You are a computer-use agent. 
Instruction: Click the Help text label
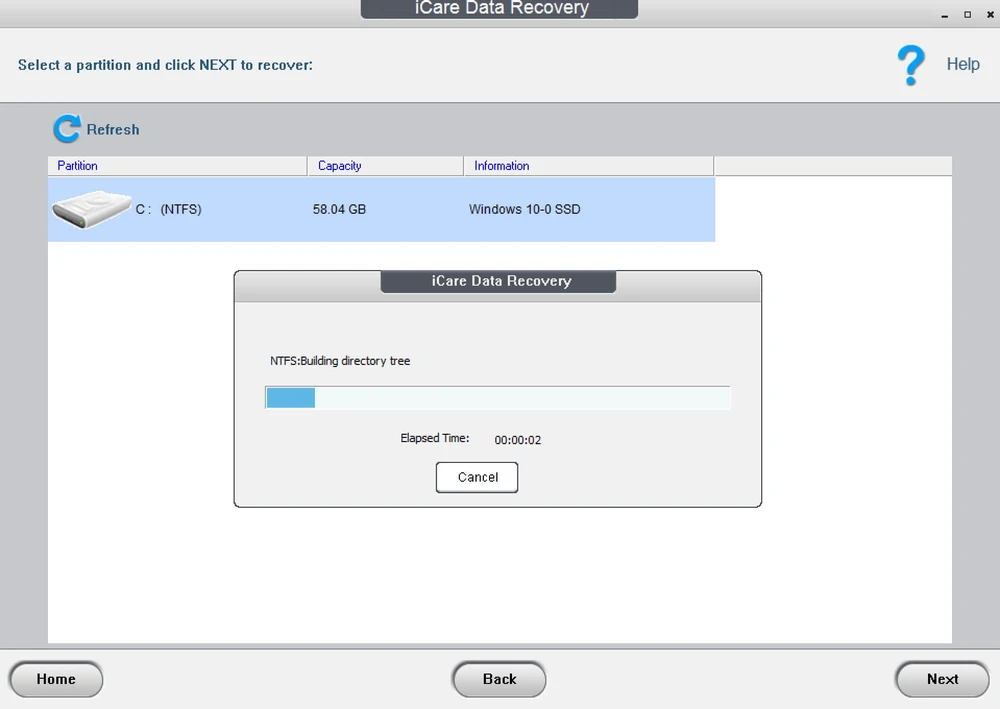[963, 64]
